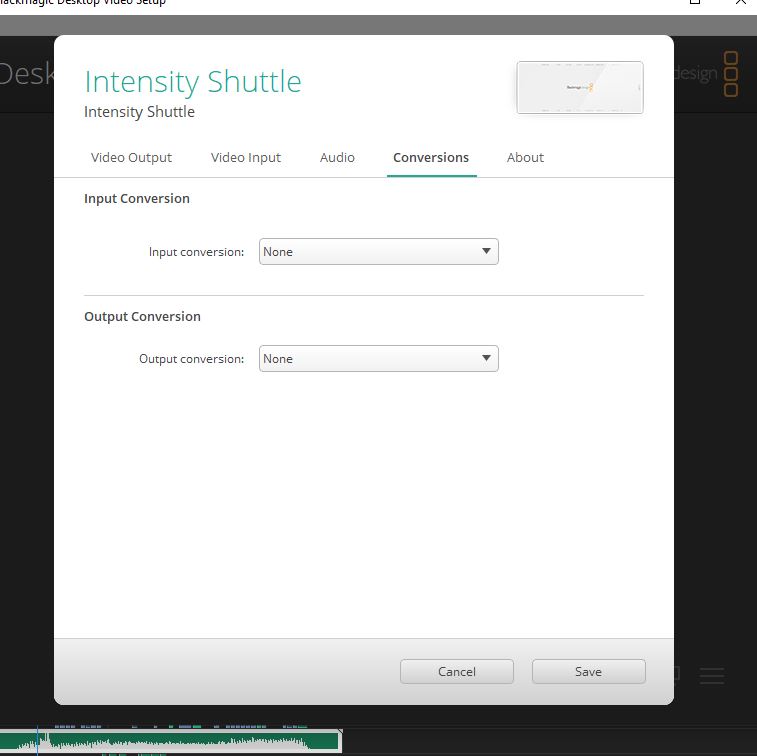Select the Conversions tab

(x=431, y=157)
